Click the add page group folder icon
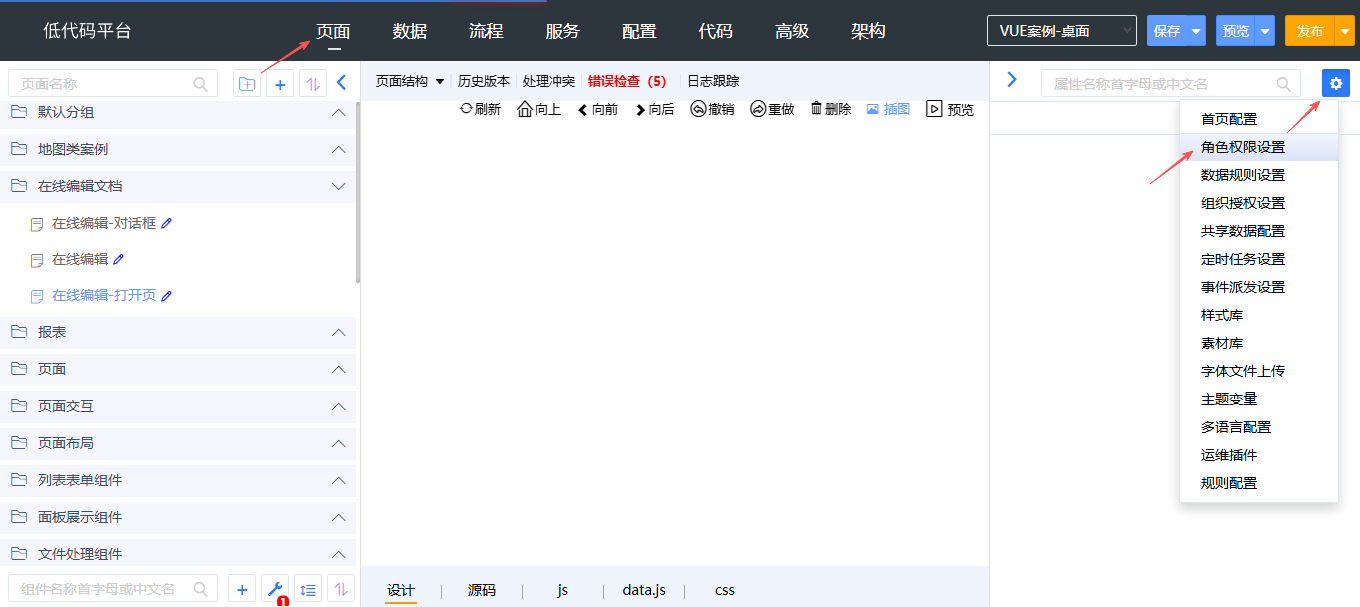1360x607 pixels. (x=246, y=84)
